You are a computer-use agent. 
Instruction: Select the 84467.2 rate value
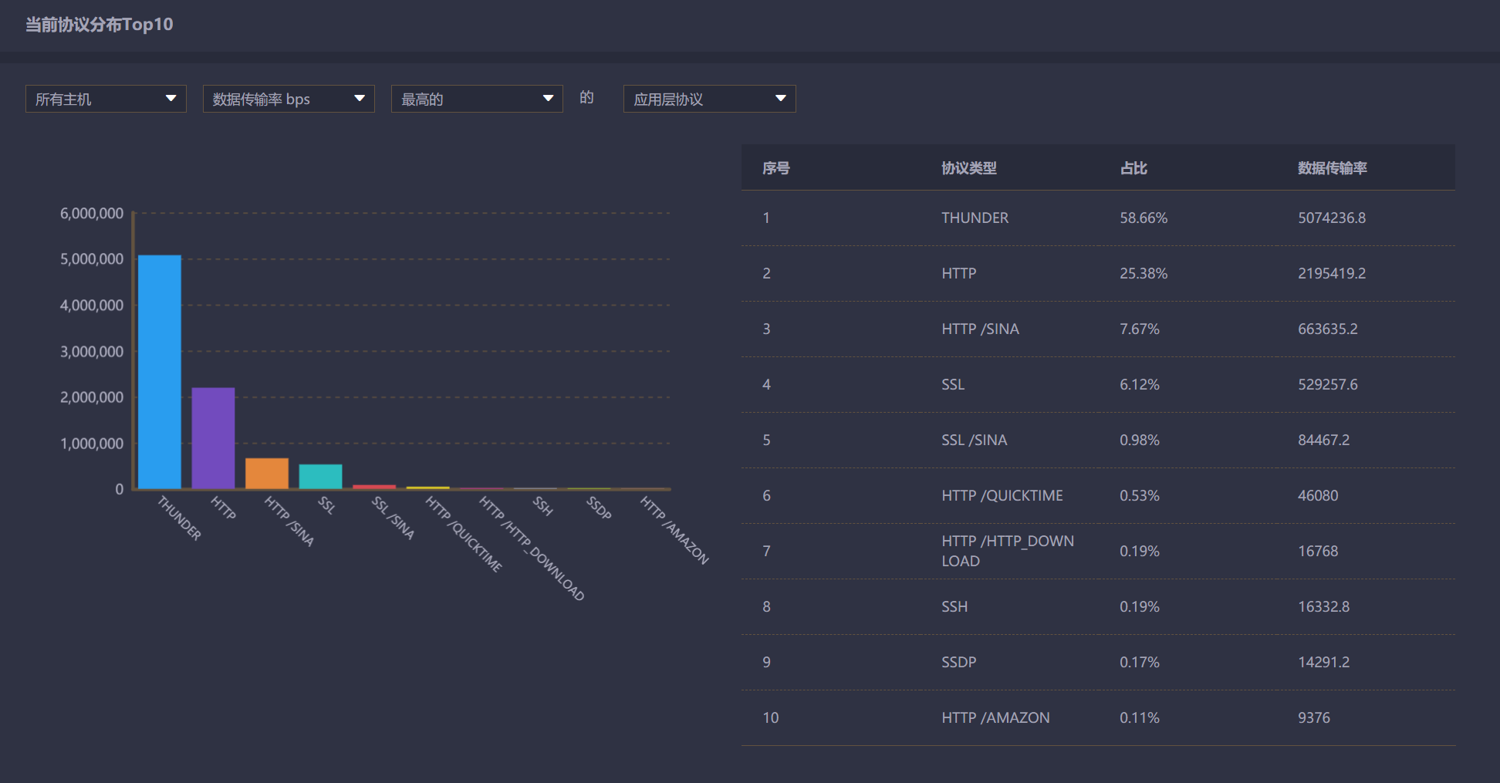[x=1324, y=440]
